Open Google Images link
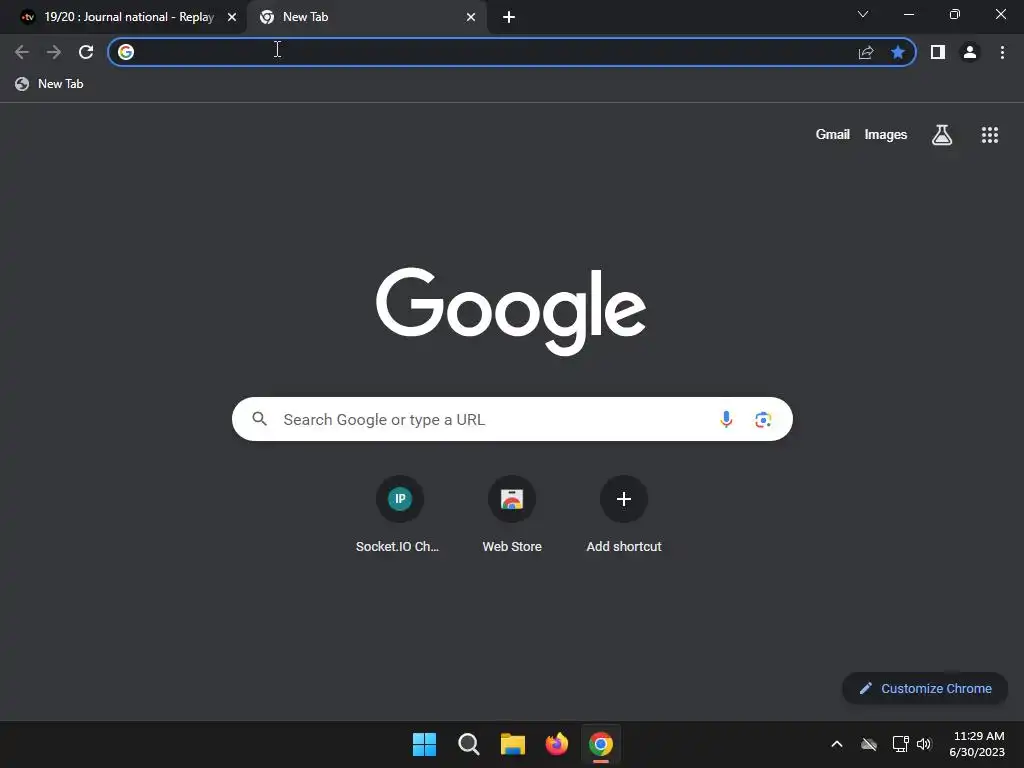This screenshot has height=768, width=1024. coord(886,135)
